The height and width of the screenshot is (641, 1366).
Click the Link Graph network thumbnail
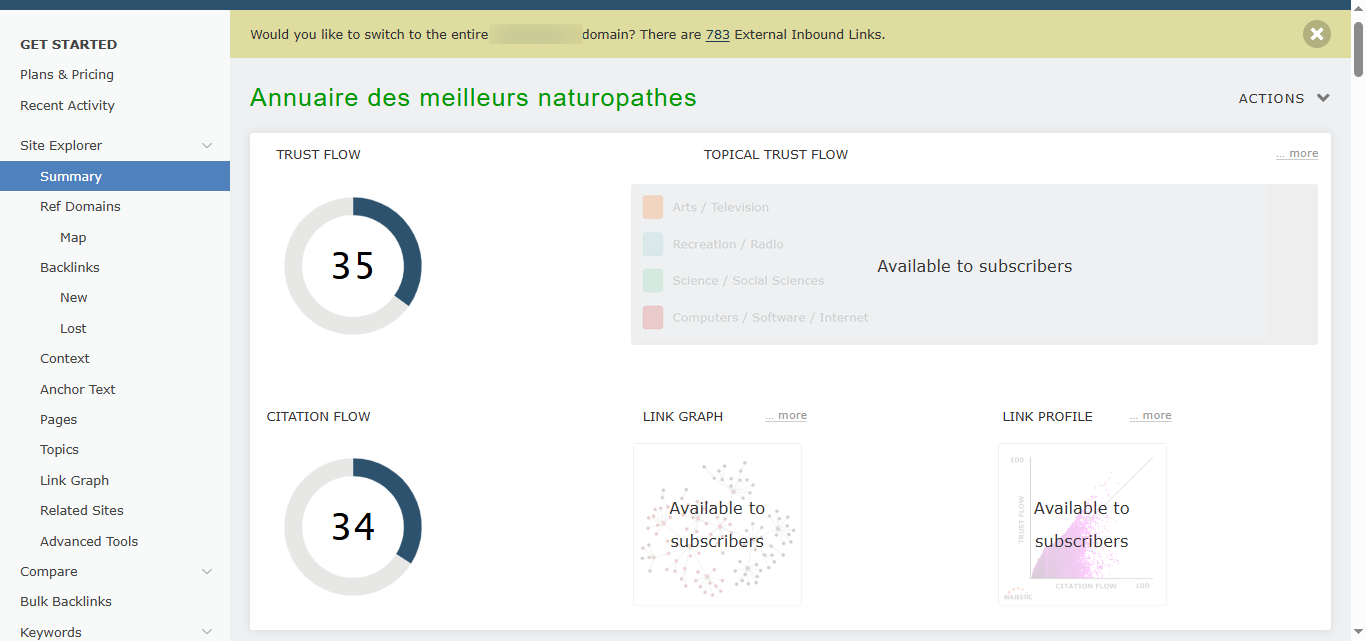pyautogui.click(x=717, y=524)
